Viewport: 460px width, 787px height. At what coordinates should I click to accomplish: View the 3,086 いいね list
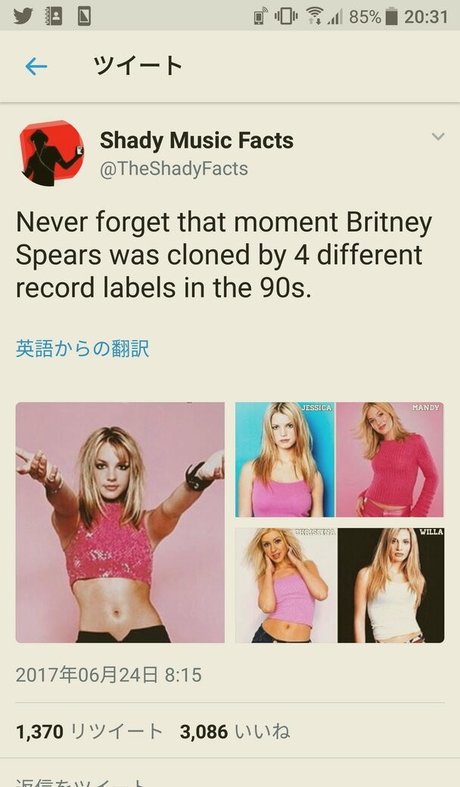[235, 732]
